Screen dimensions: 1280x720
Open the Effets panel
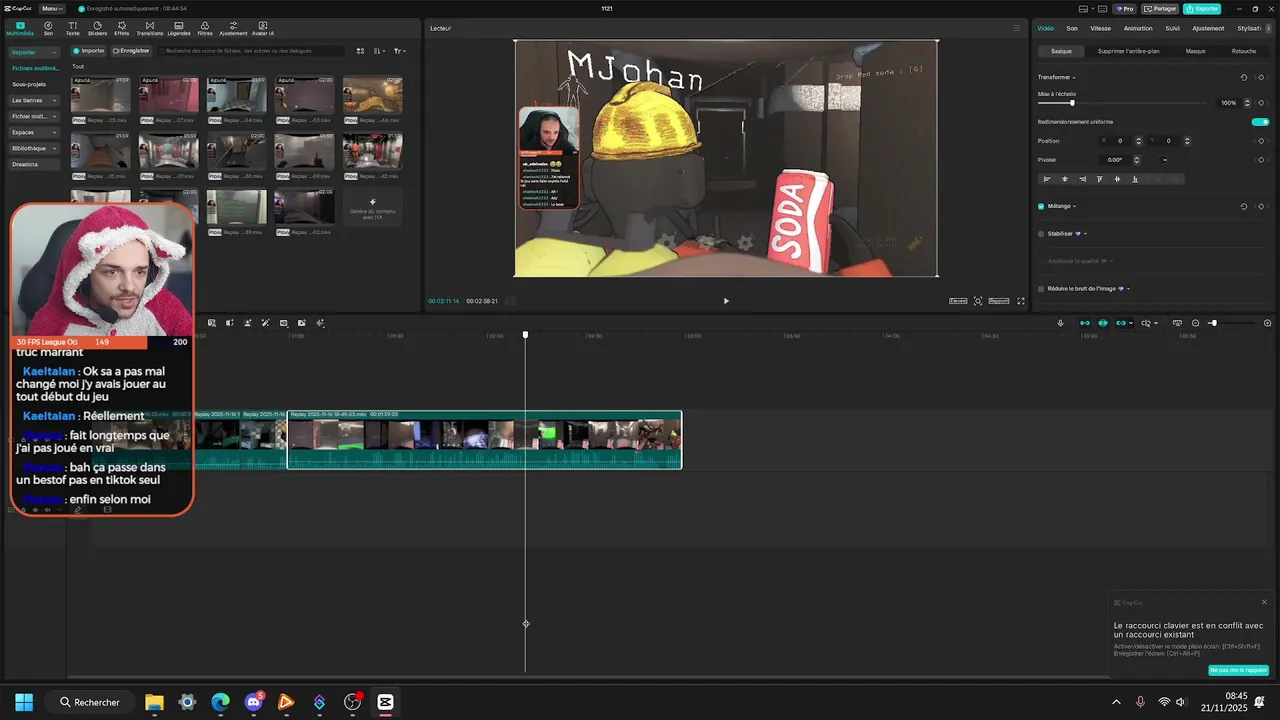[x=122, y=28]
